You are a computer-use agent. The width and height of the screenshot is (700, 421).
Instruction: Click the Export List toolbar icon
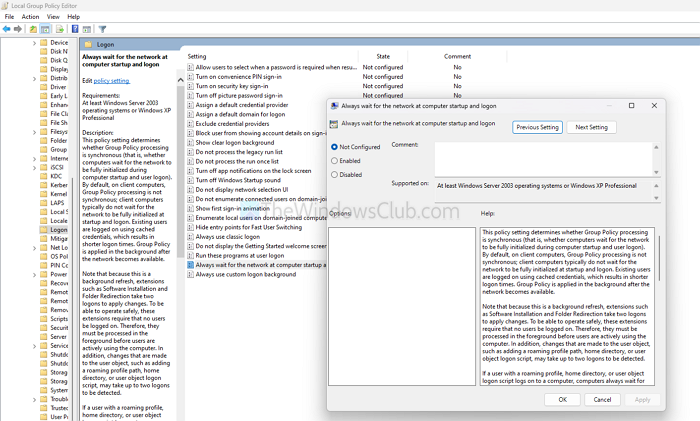pyautogui.click(x=59, y=29)
